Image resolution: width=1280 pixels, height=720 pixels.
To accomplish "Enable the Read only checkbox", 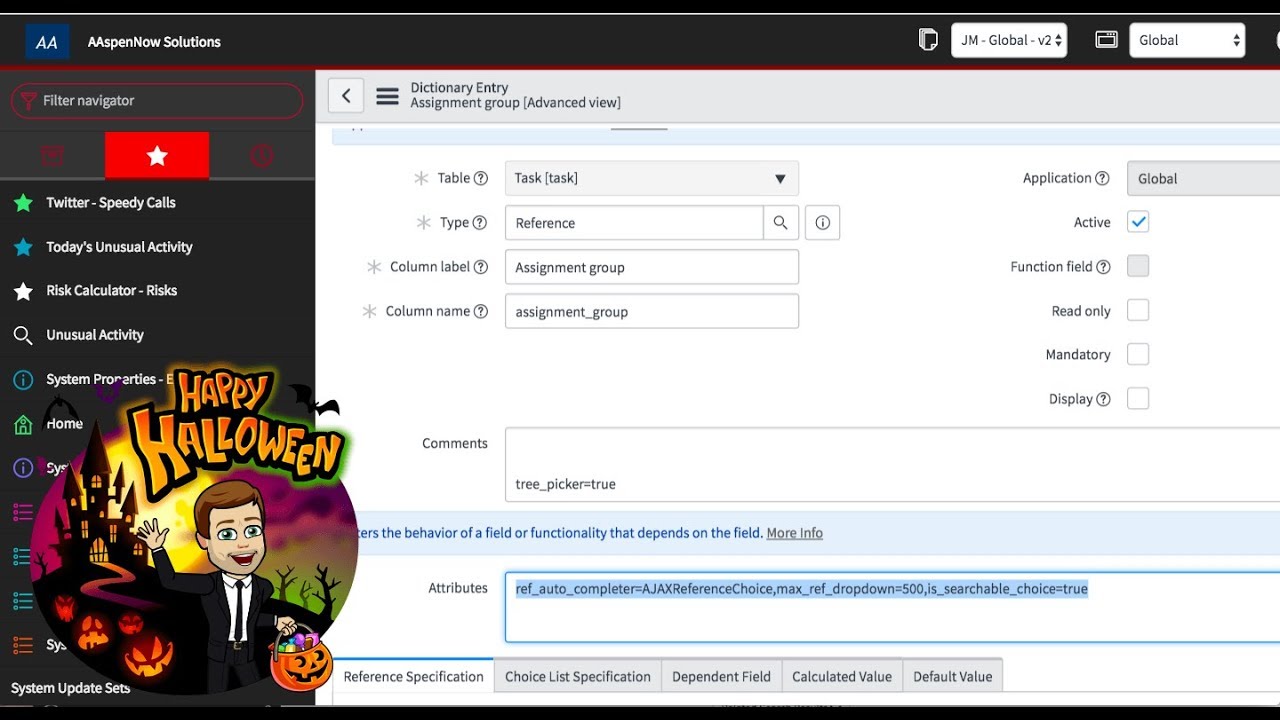I will pyautogui.click(x=1138, y=310).
